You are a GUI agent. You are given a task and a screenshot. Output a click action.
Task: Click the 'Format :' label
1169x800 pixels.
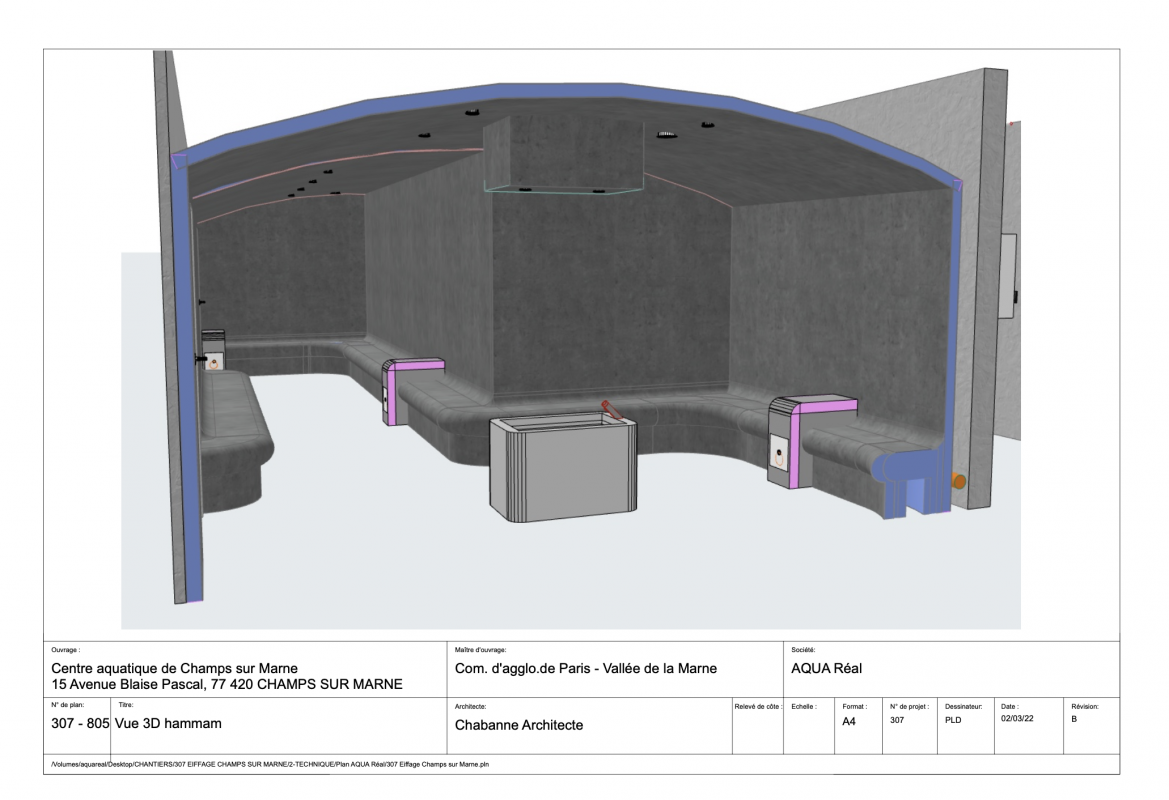854,706
